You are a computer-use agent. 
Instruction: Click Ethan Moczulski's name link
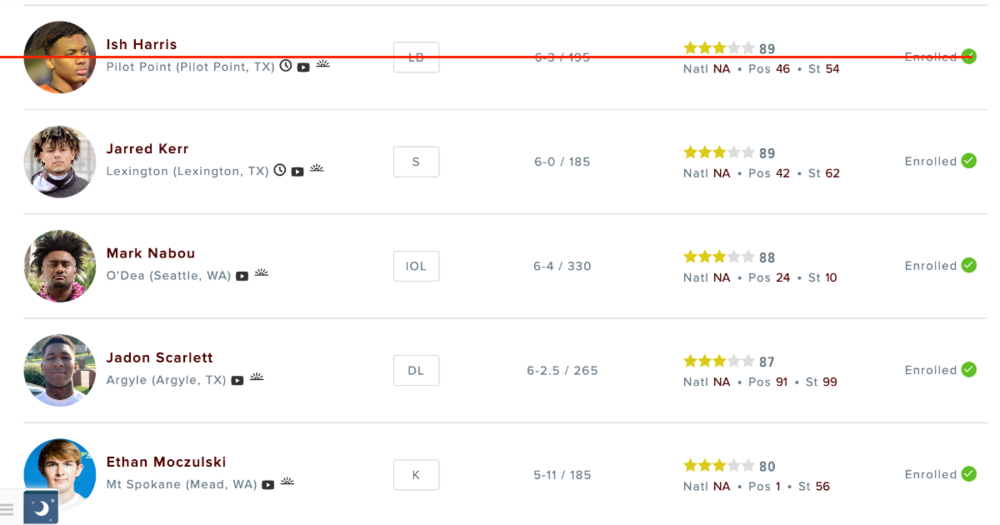(166, 462)
